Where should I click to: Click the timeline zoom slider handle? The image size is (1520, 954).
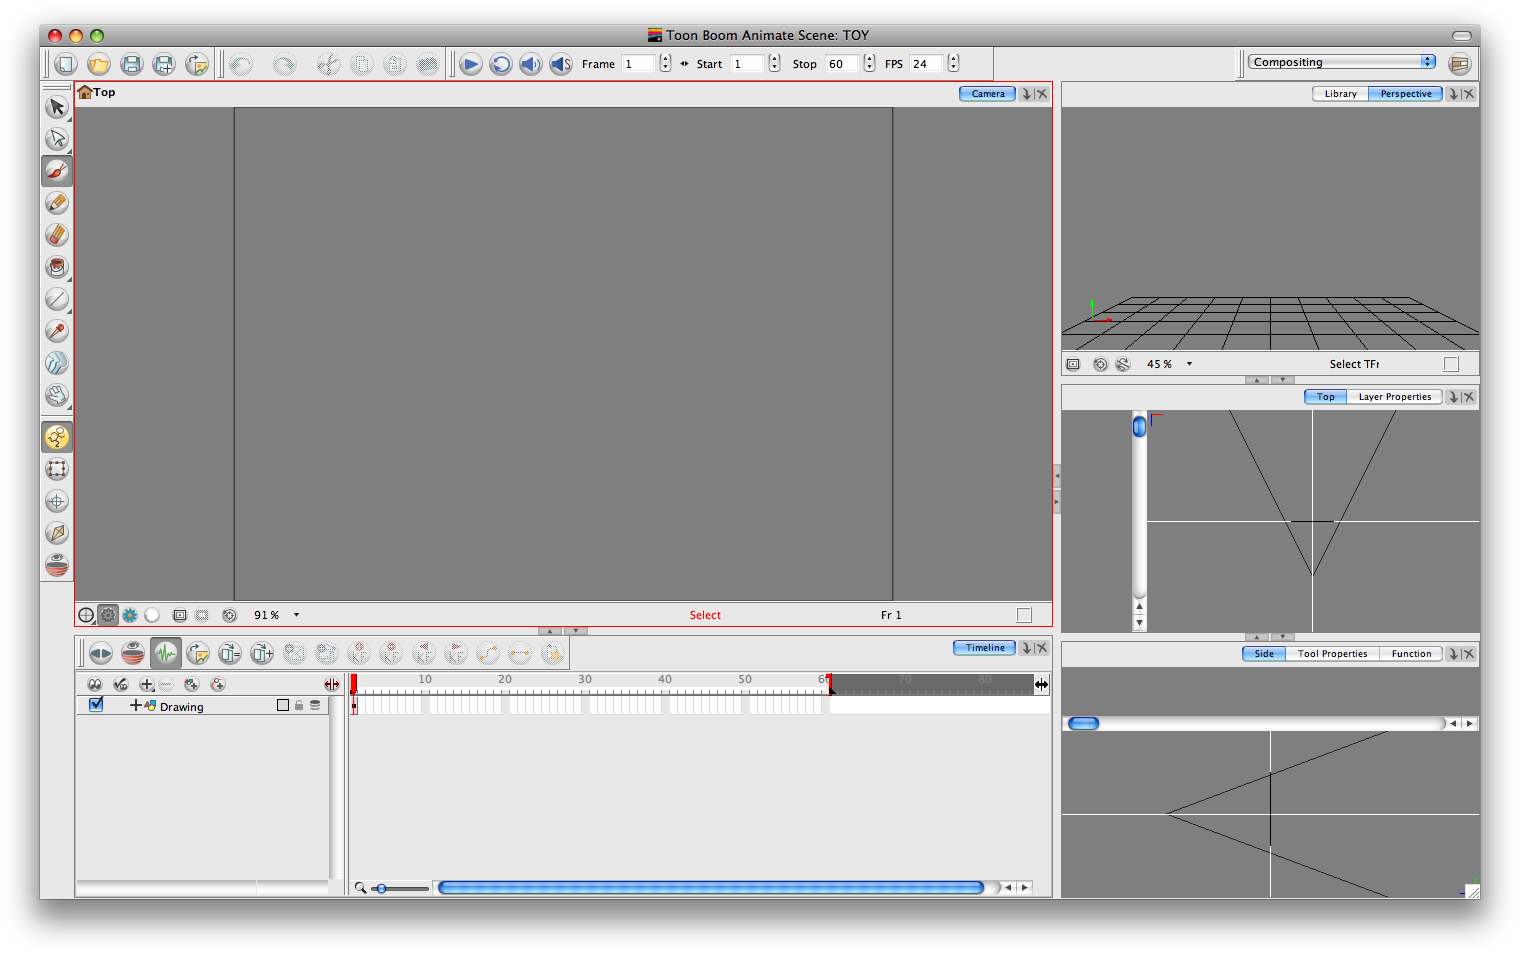(x=381, y=888)
